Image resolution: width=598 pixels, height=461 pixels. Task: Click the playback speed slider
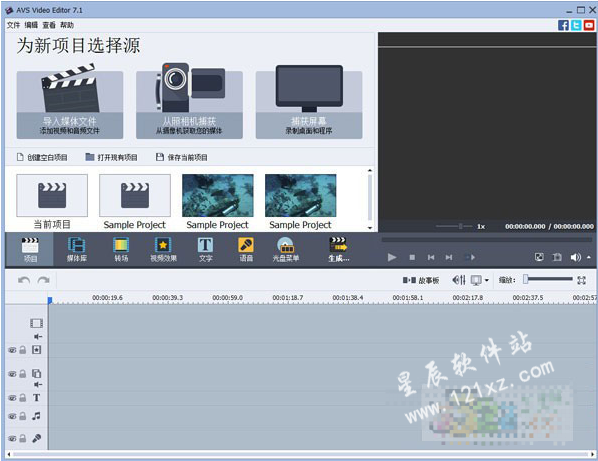(x=454, y=226)
